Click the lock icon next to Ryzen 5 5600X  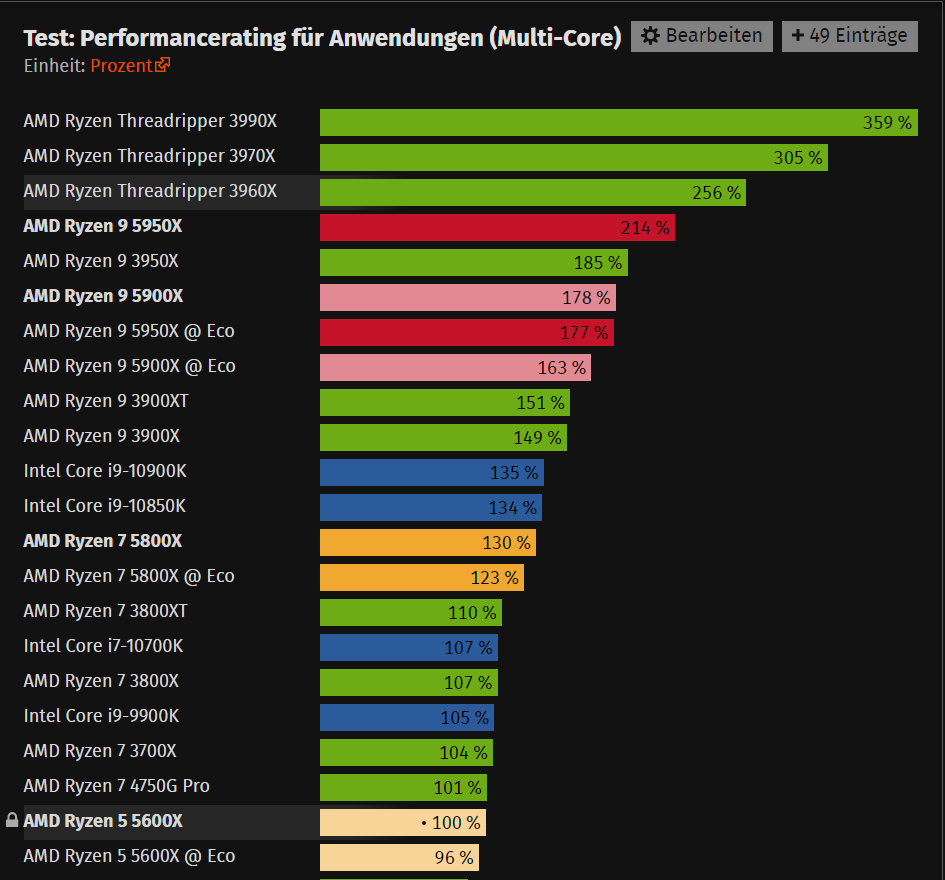coord(12,820)
